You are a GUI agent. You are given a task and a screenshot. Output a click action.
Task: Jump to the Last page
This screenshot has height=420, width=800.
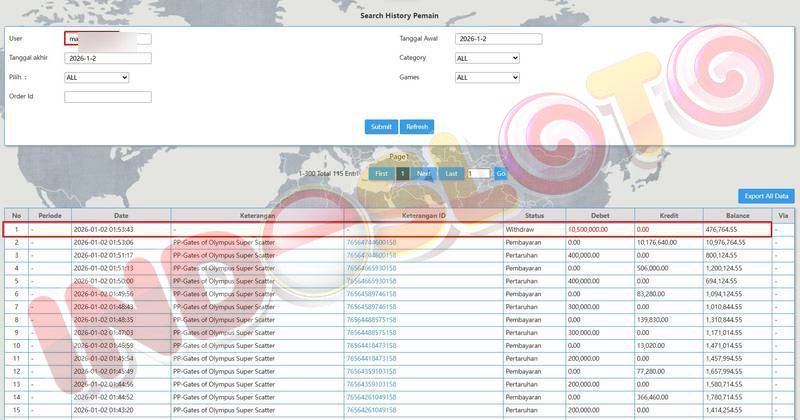(x=451, y=173)
